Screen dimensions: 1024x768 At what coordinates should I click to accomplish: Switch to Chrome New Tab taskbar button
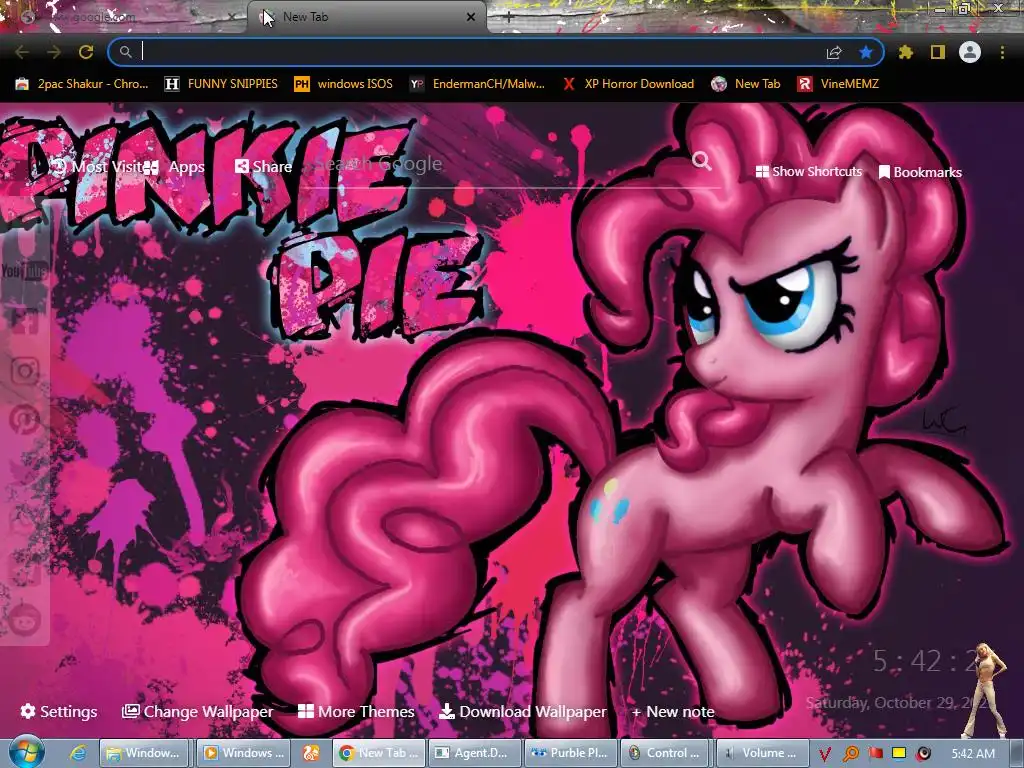point(379,753)
